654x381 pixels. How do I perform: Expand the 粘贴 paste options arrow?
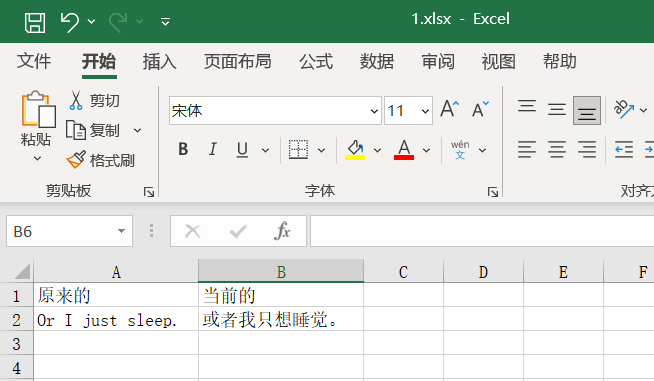coord(37,159)
